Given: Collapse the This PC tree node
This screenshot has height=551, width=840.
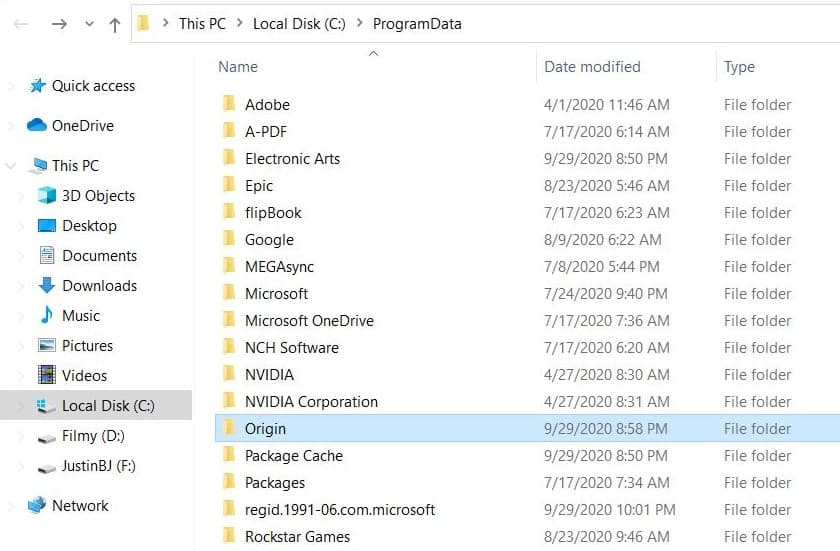Looking at the screenshot, I should coord(11,166).
